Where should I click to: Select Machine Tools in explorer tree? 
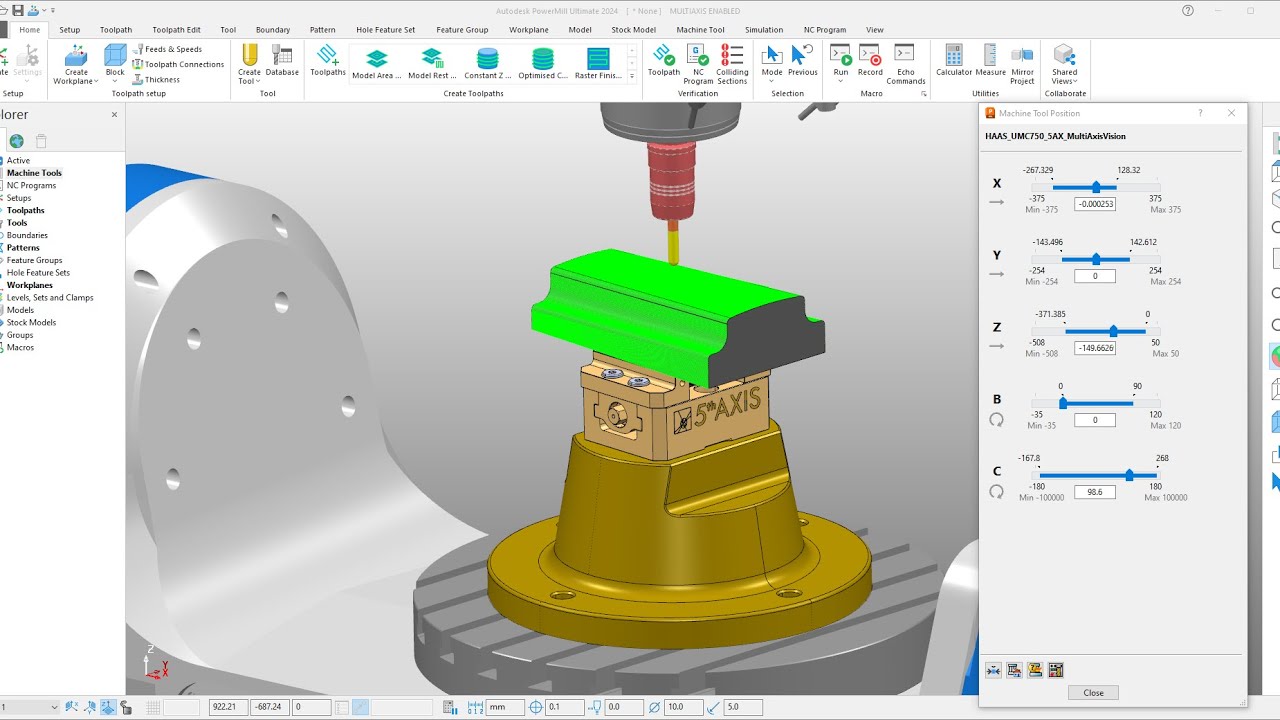tap(34, 173)
